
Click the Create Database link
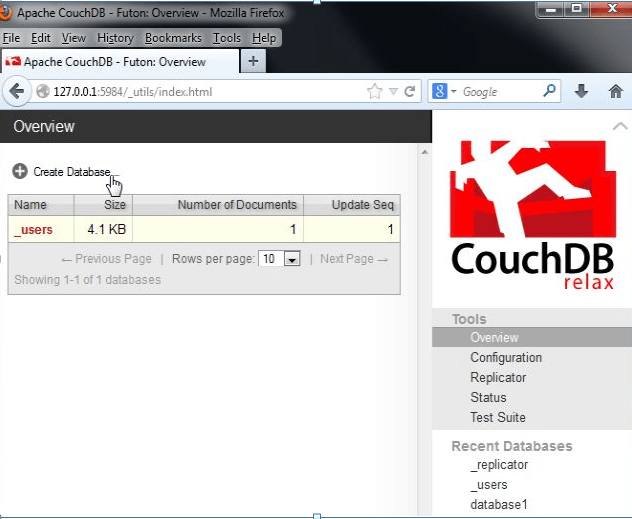pyautogui.click(x=72, y=172)
